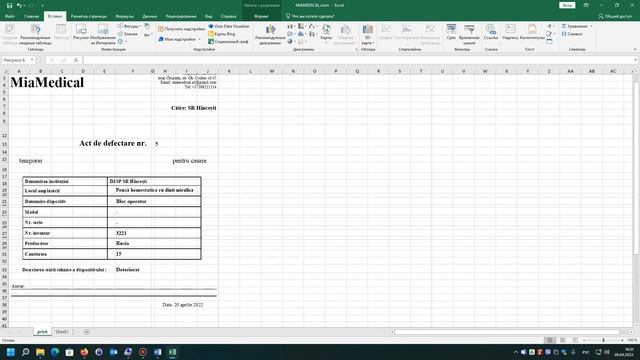
Task: Adjust the zoom slider in the status bar
Action: point(603,340)
